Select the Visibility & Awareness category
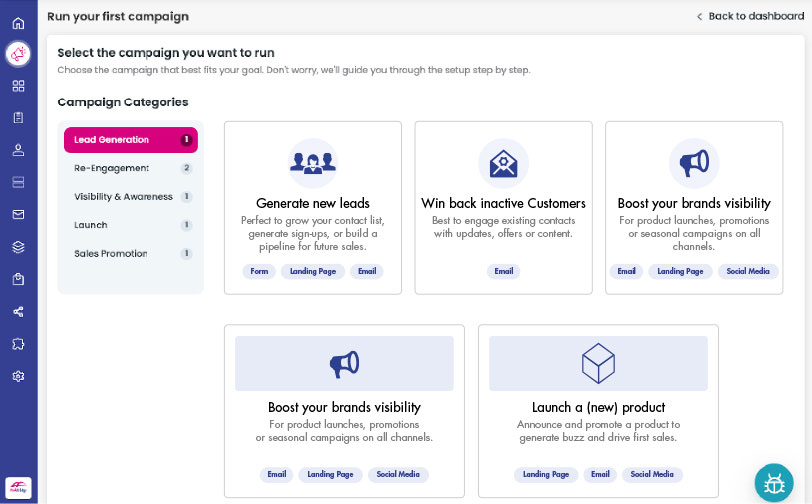Screen dimensions: 812x504 pos(130,197)
